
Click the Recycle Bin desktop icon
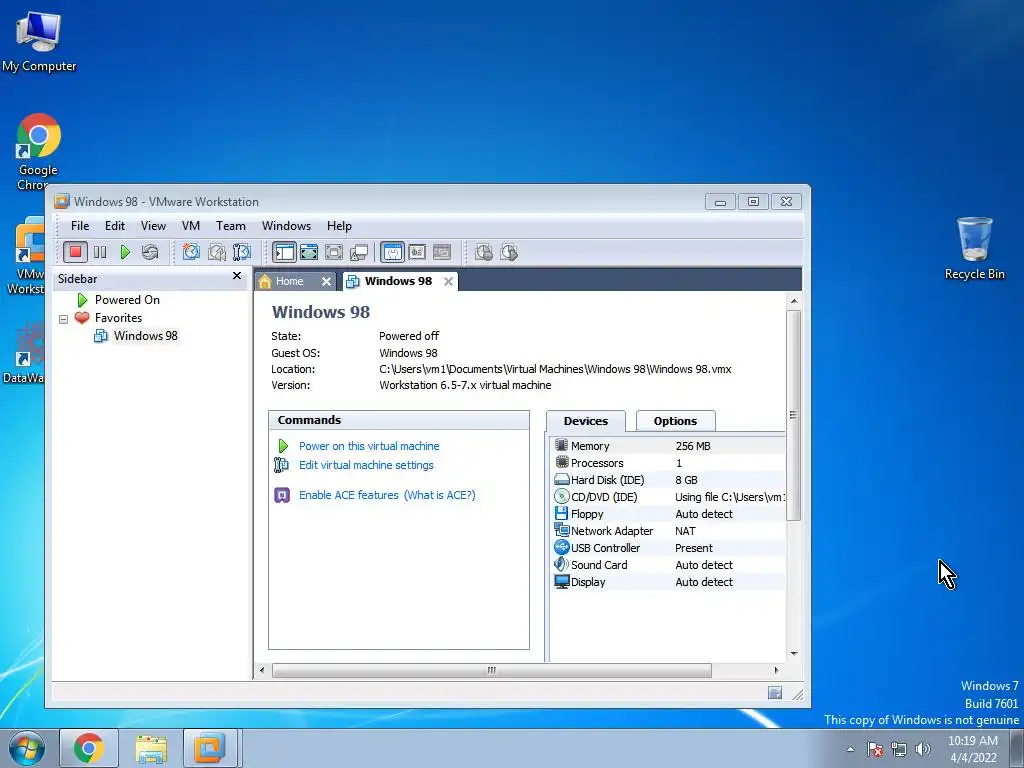point(974,248)
